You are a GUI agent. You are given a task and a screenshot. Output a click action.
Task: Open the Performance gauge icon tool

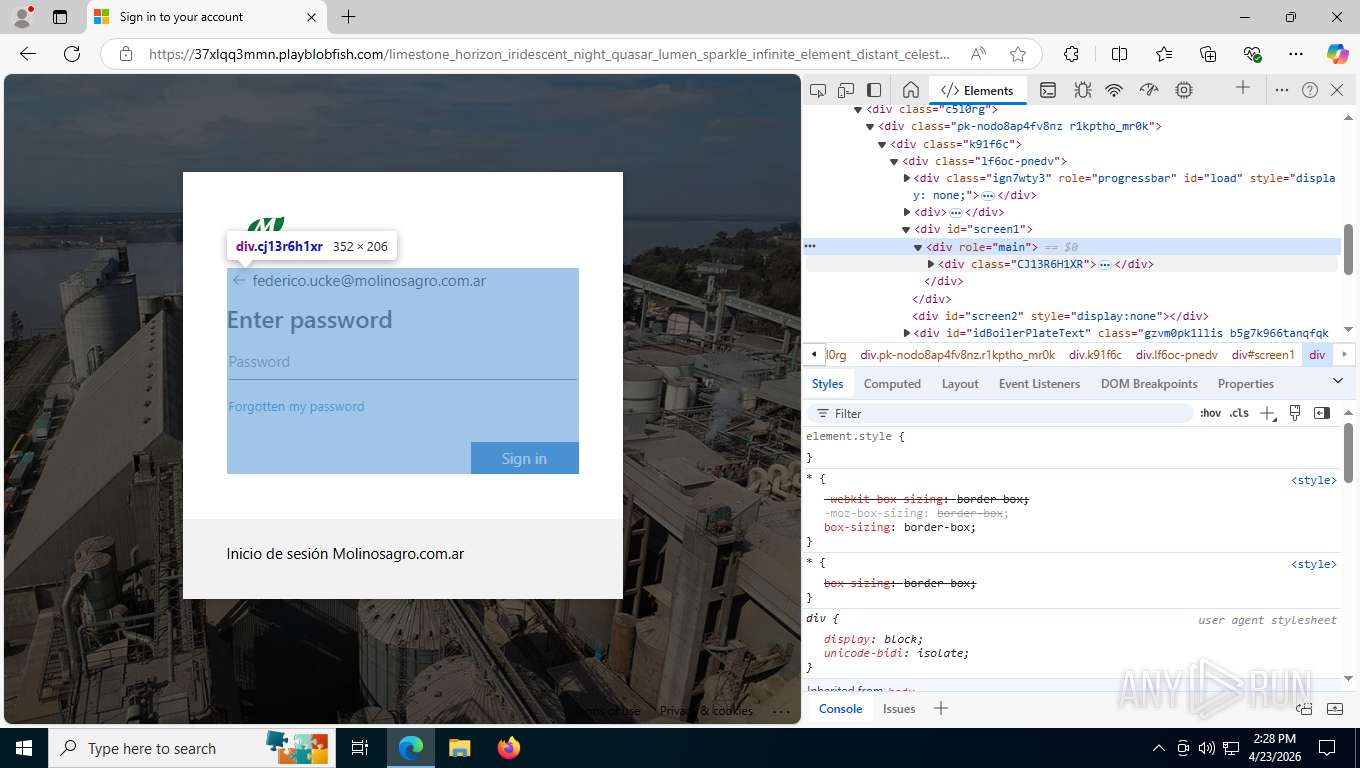point(1149,90)
